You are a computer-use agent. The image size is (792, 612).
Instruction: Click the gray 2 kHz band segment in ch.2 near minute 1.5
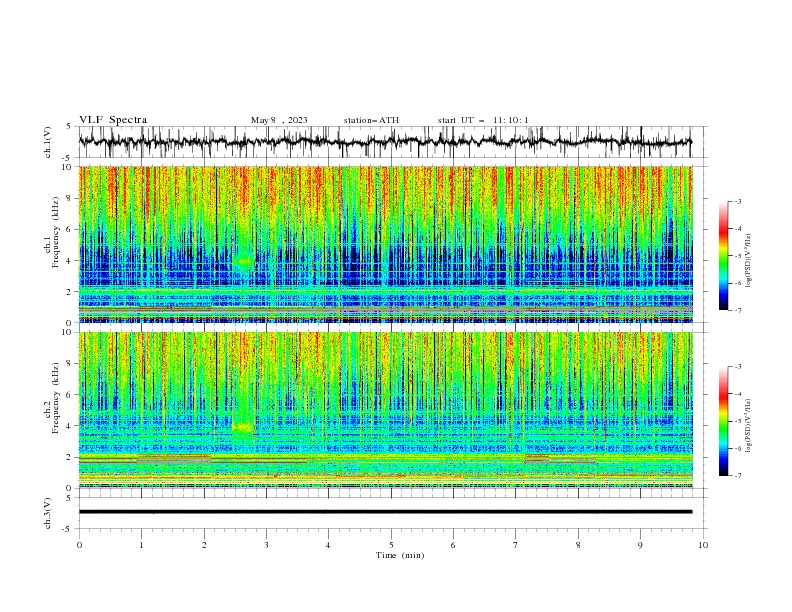tap(174, 459)
